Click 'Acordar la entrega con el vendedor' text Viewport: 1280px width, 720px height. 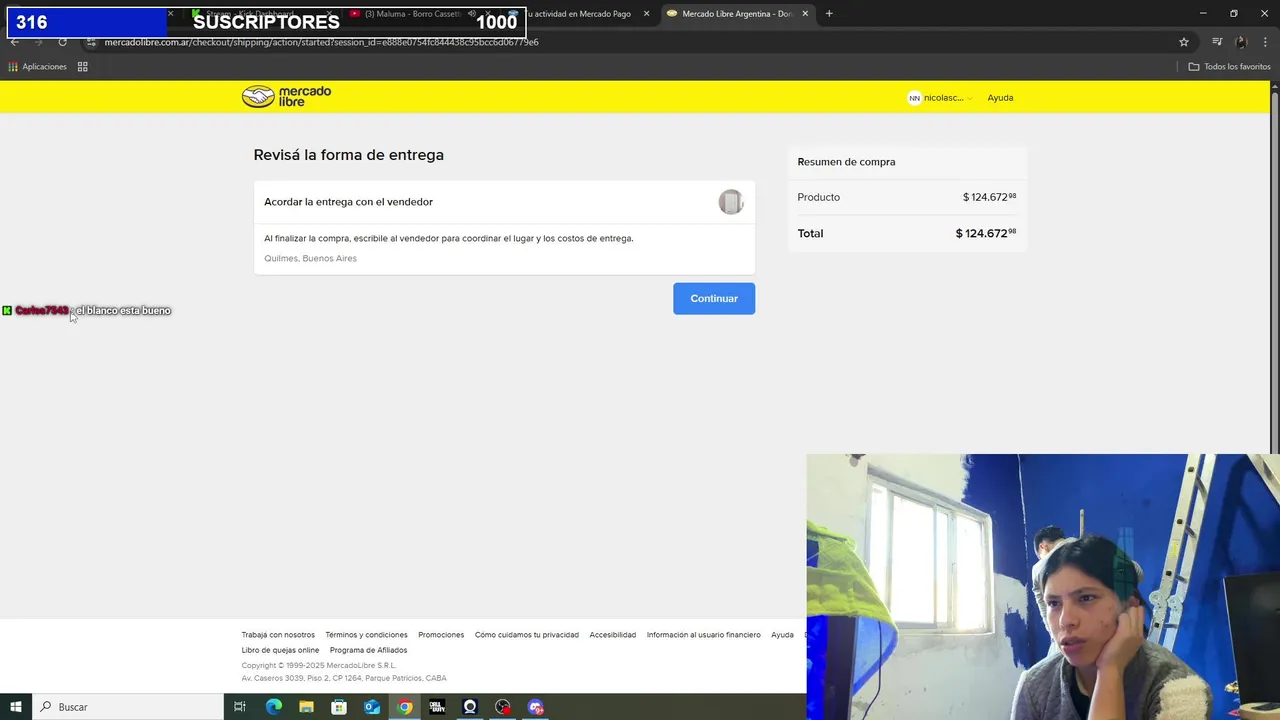pyautogui.click(x=348, y=202)
